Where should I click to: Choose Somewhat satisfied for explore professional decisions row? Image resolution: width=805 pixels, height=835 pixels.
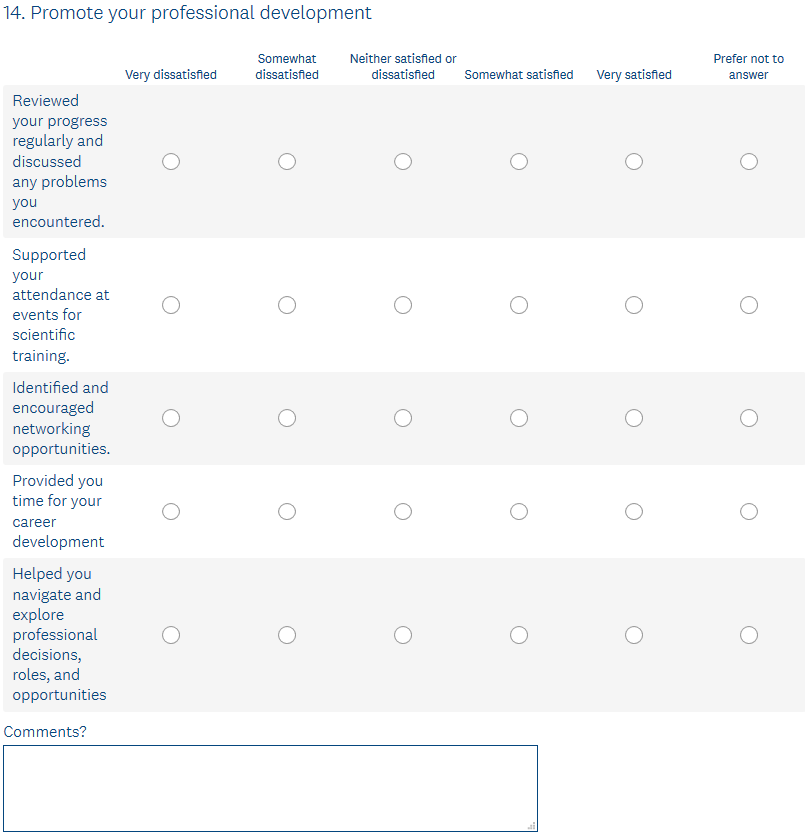(x=519, y=635)
